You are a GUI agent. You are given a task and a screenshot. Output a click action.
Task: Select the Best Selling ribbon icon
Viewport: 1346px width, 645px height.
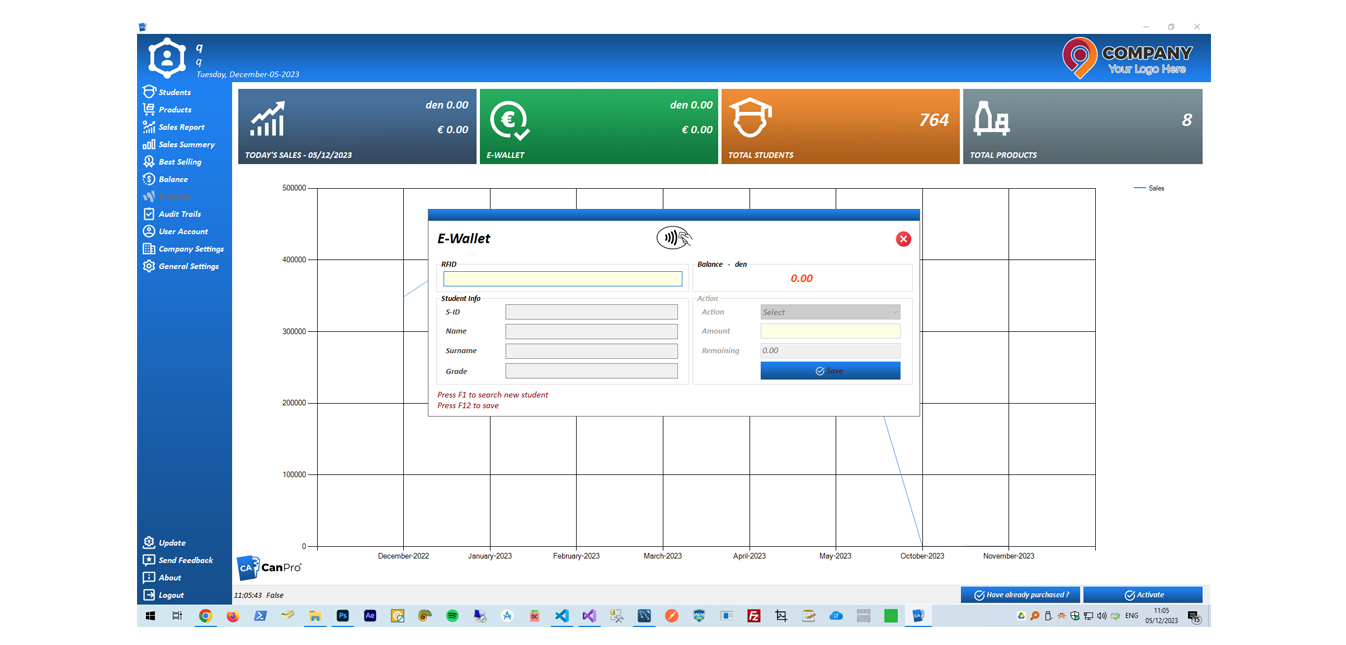149,162
